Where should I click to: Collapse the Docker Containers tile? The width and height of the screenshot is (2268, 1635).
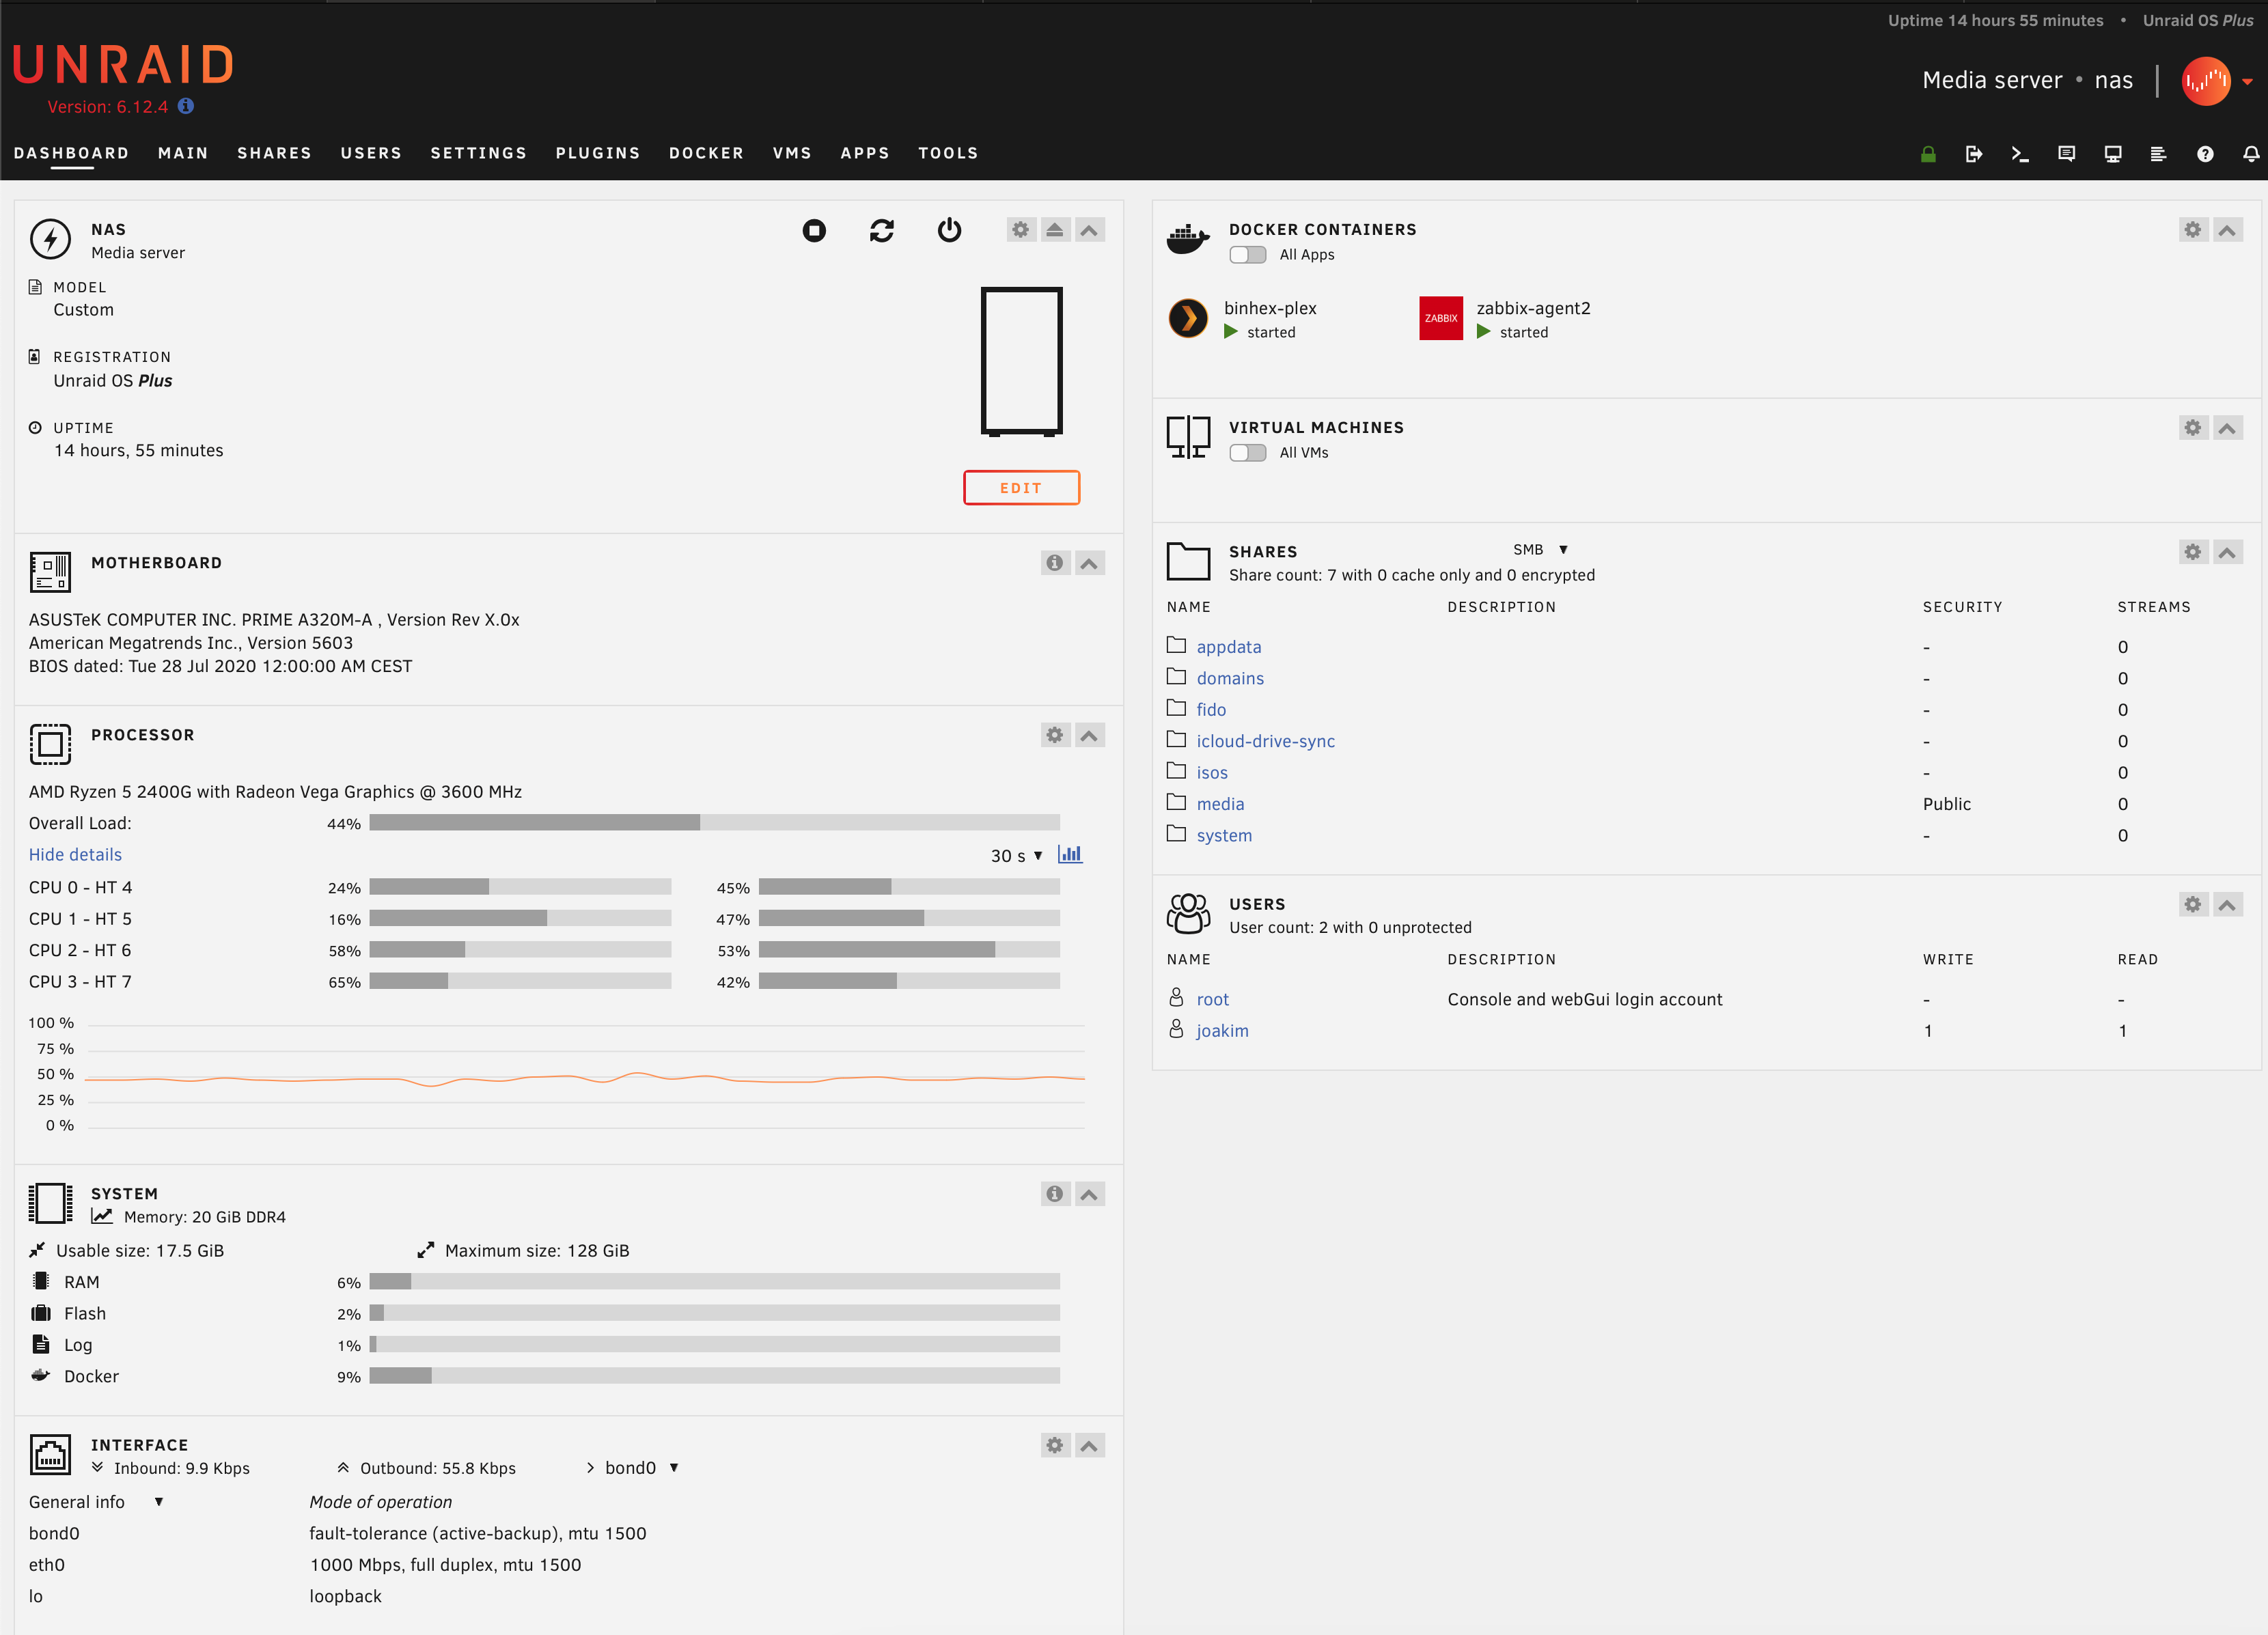(x=2227, y=230)
